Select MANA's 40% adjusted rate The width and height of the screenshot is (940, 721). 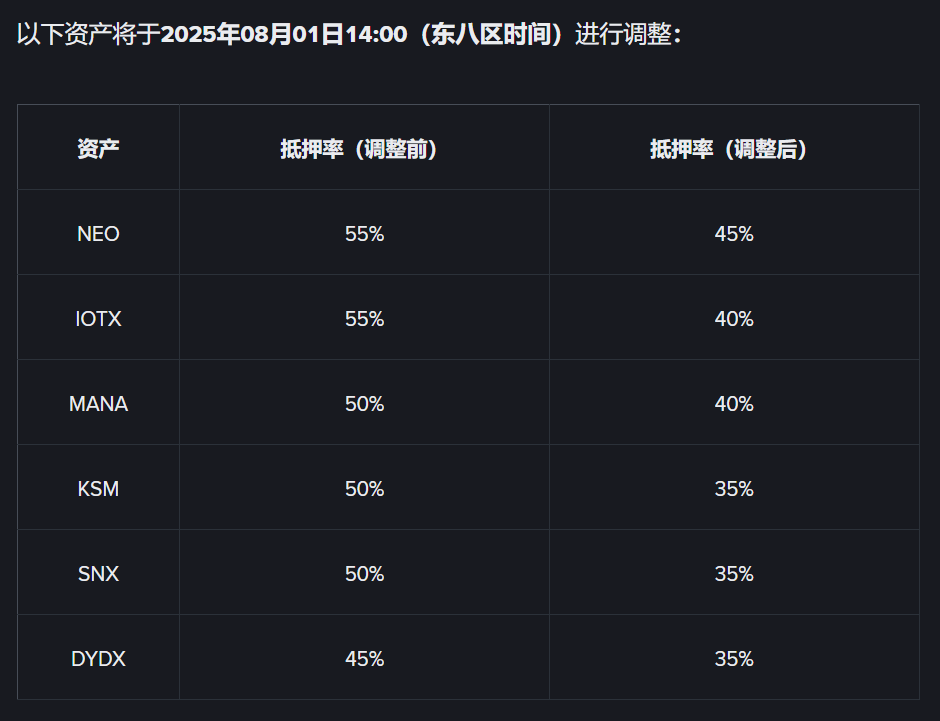point(734,403)
